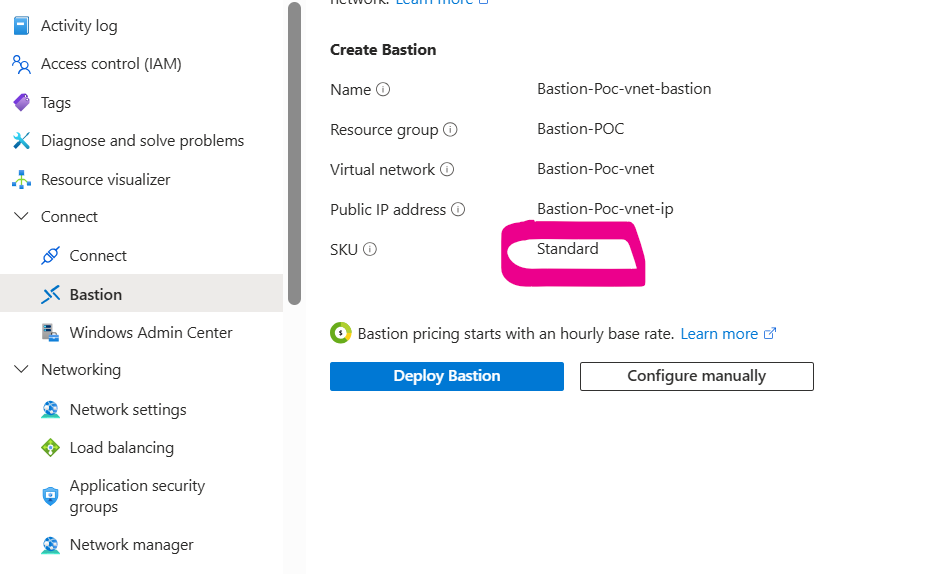
Task: Click the Load balancing diamond icon
Action: [50, 448]
